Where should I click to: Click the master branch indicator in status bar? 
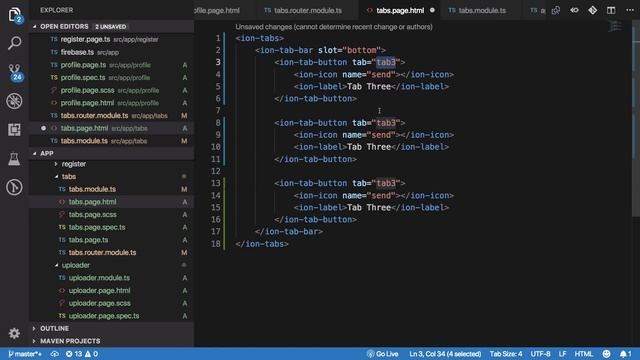[x=25, y=354]
